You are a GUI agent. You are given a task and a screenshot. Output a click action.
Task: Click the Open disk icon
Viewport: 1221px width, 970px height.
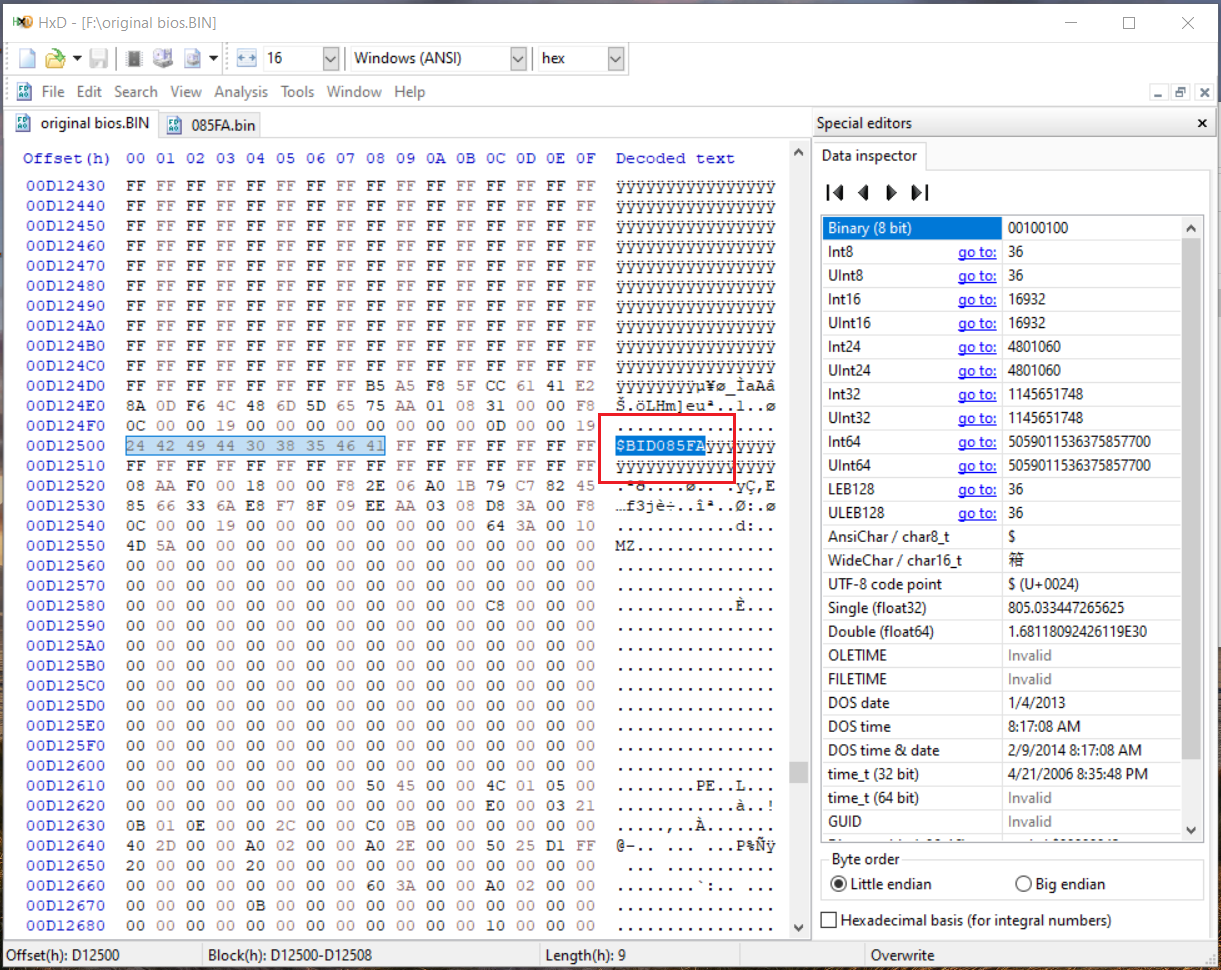162,58
